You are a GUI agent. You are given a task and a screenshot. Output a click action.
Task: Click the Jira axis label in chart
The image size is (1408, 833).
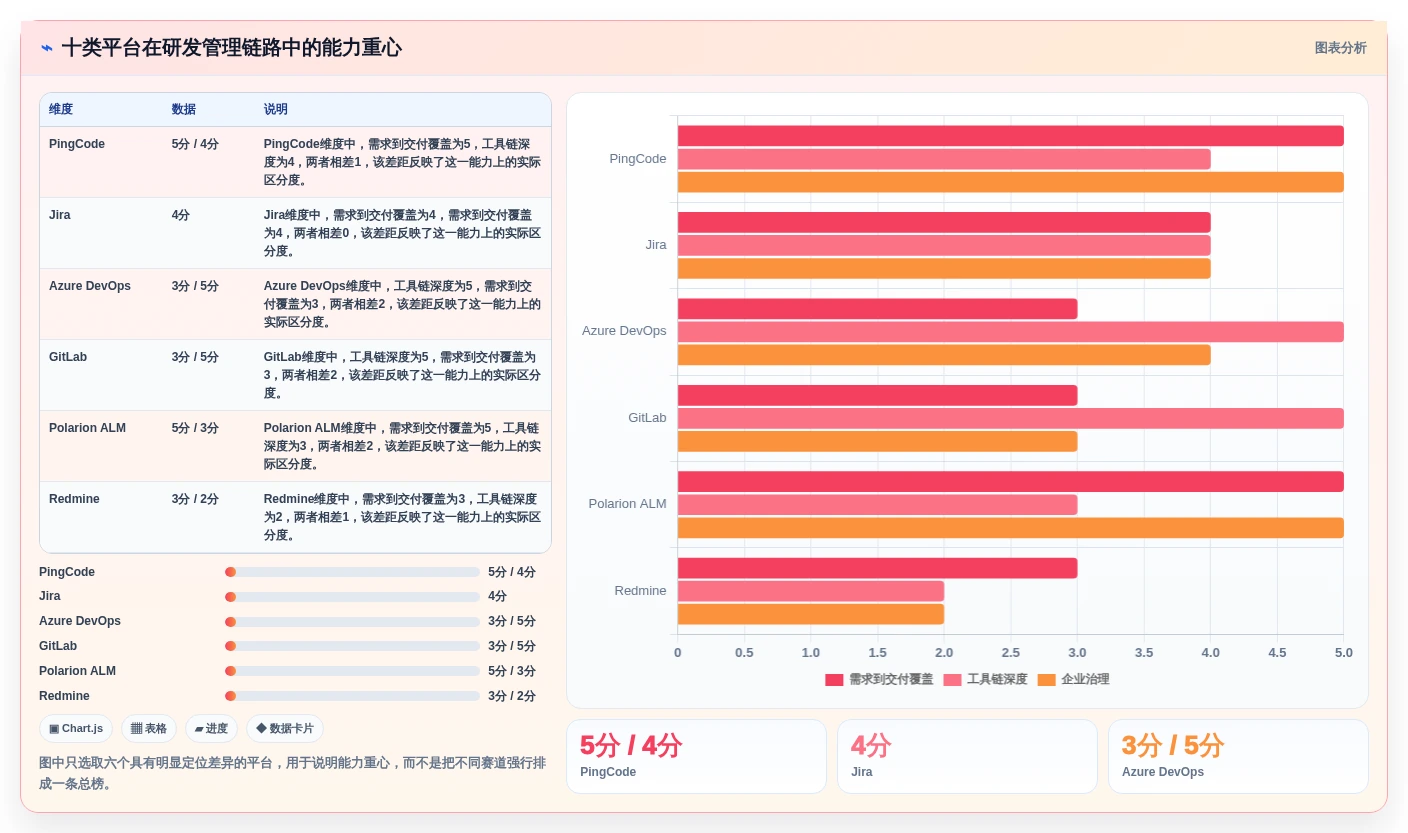pos(656,245)
